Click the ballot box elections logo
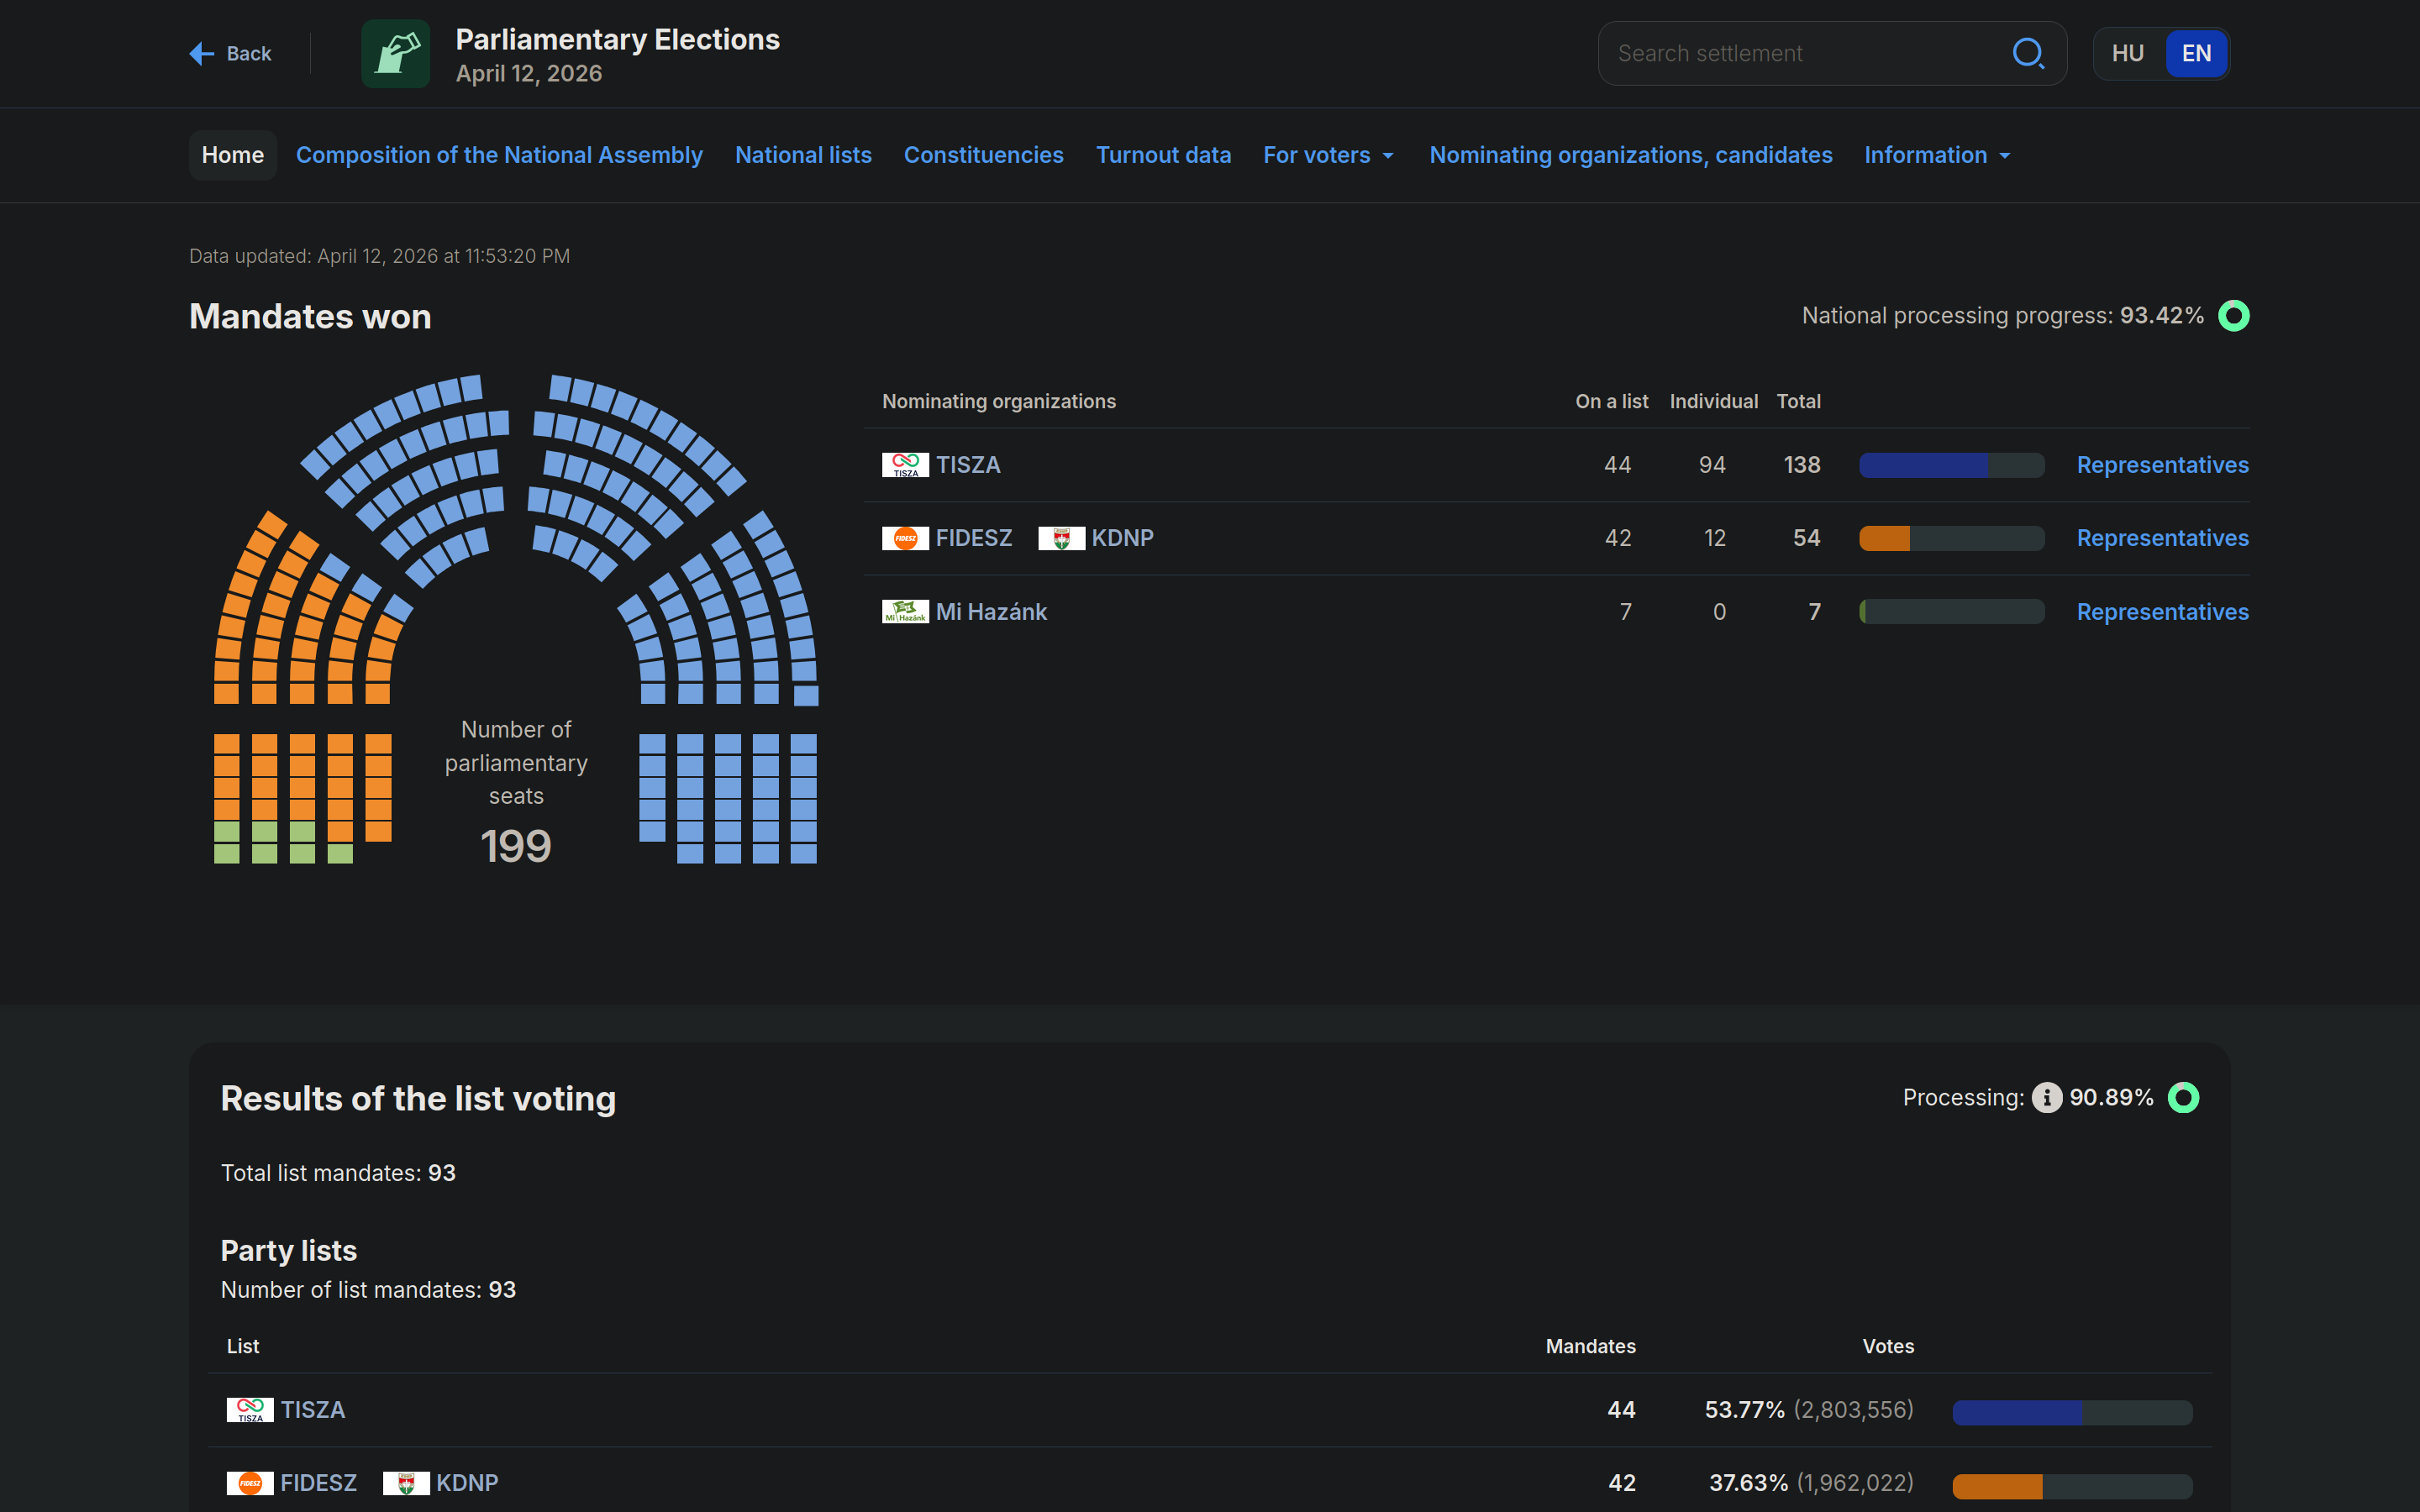This screenshot has height=1512, width=2420. (395, 54)
